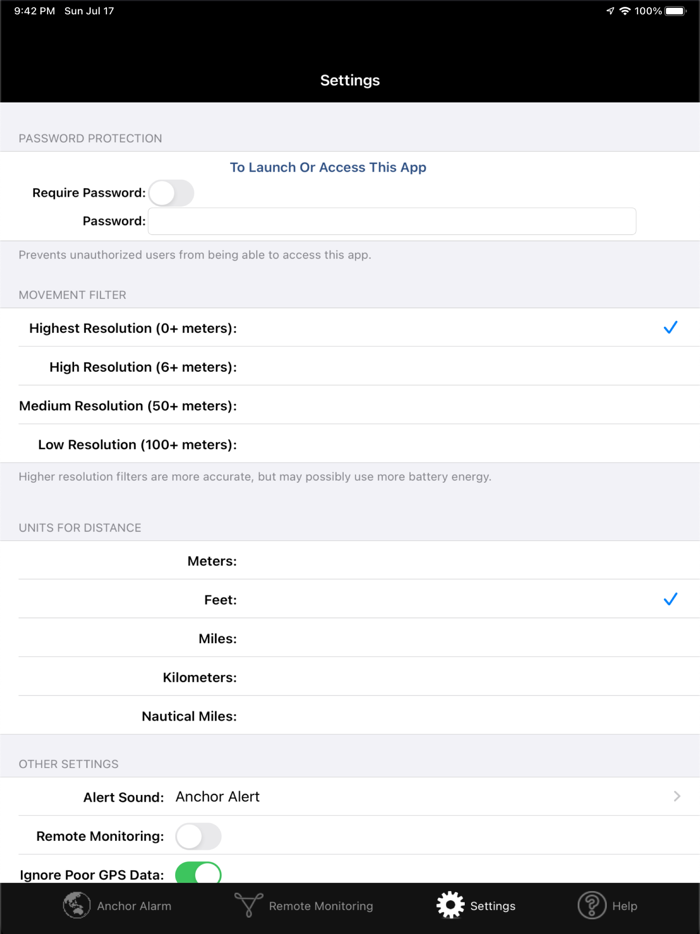Tap the Require Password: label
Screen dimensions: 700x934
[x=89, y=192]
